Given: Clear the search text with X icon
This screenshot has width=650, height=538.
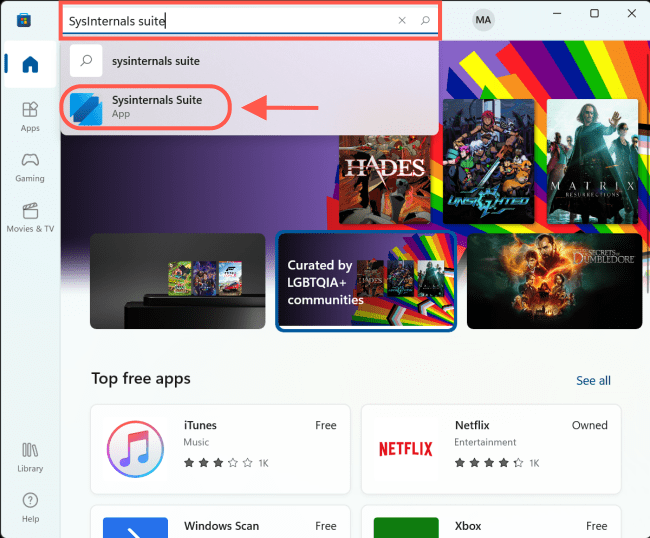Looking at the screenshot, I should (x=402, y=20).
